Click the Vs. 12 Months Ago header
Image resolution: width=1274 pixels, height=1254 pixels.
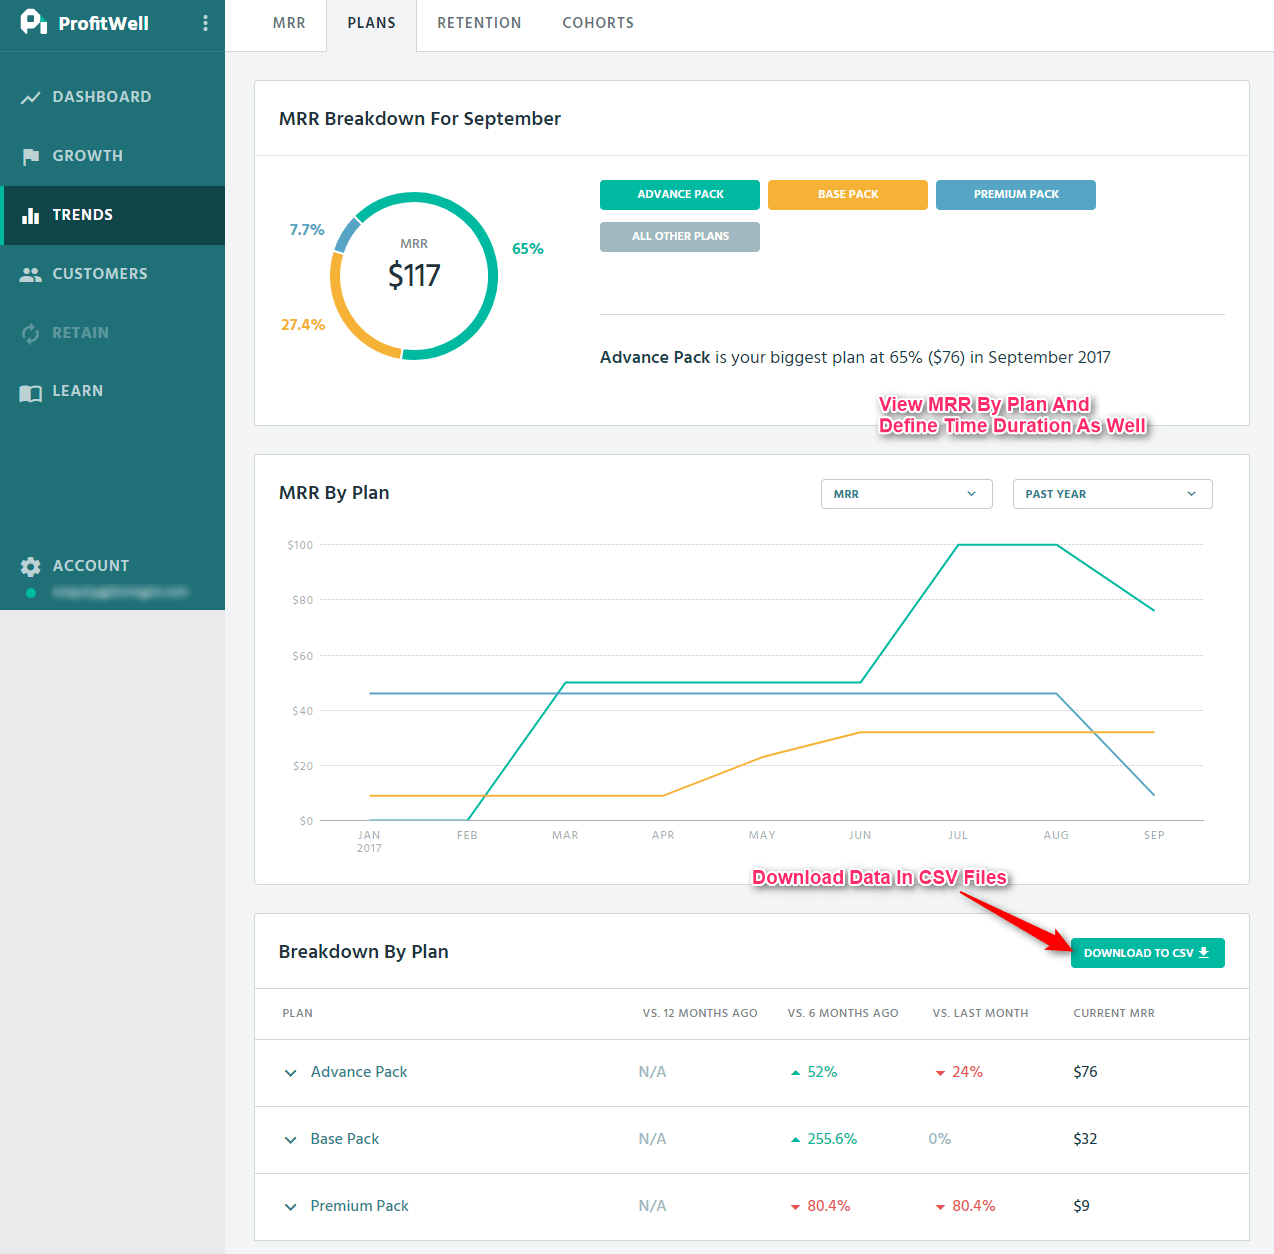click(x=700, y=1013)
